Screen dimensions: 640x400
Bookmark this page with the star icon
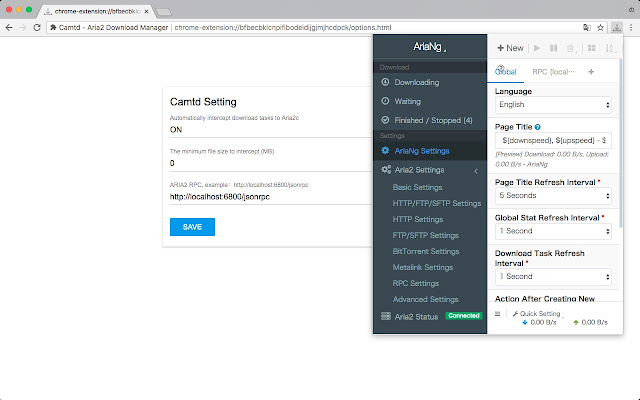[600, 27]
